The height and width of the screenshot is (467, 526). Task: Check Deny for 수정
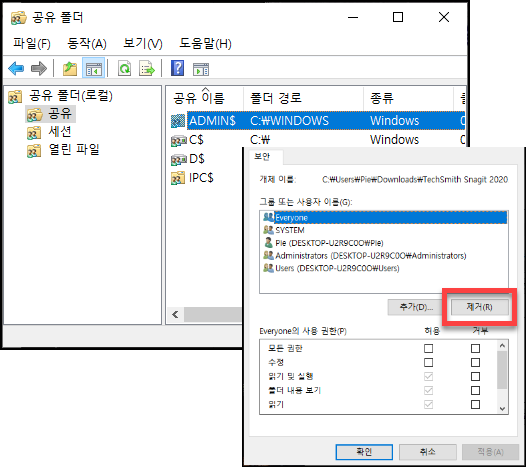[475, 363]
